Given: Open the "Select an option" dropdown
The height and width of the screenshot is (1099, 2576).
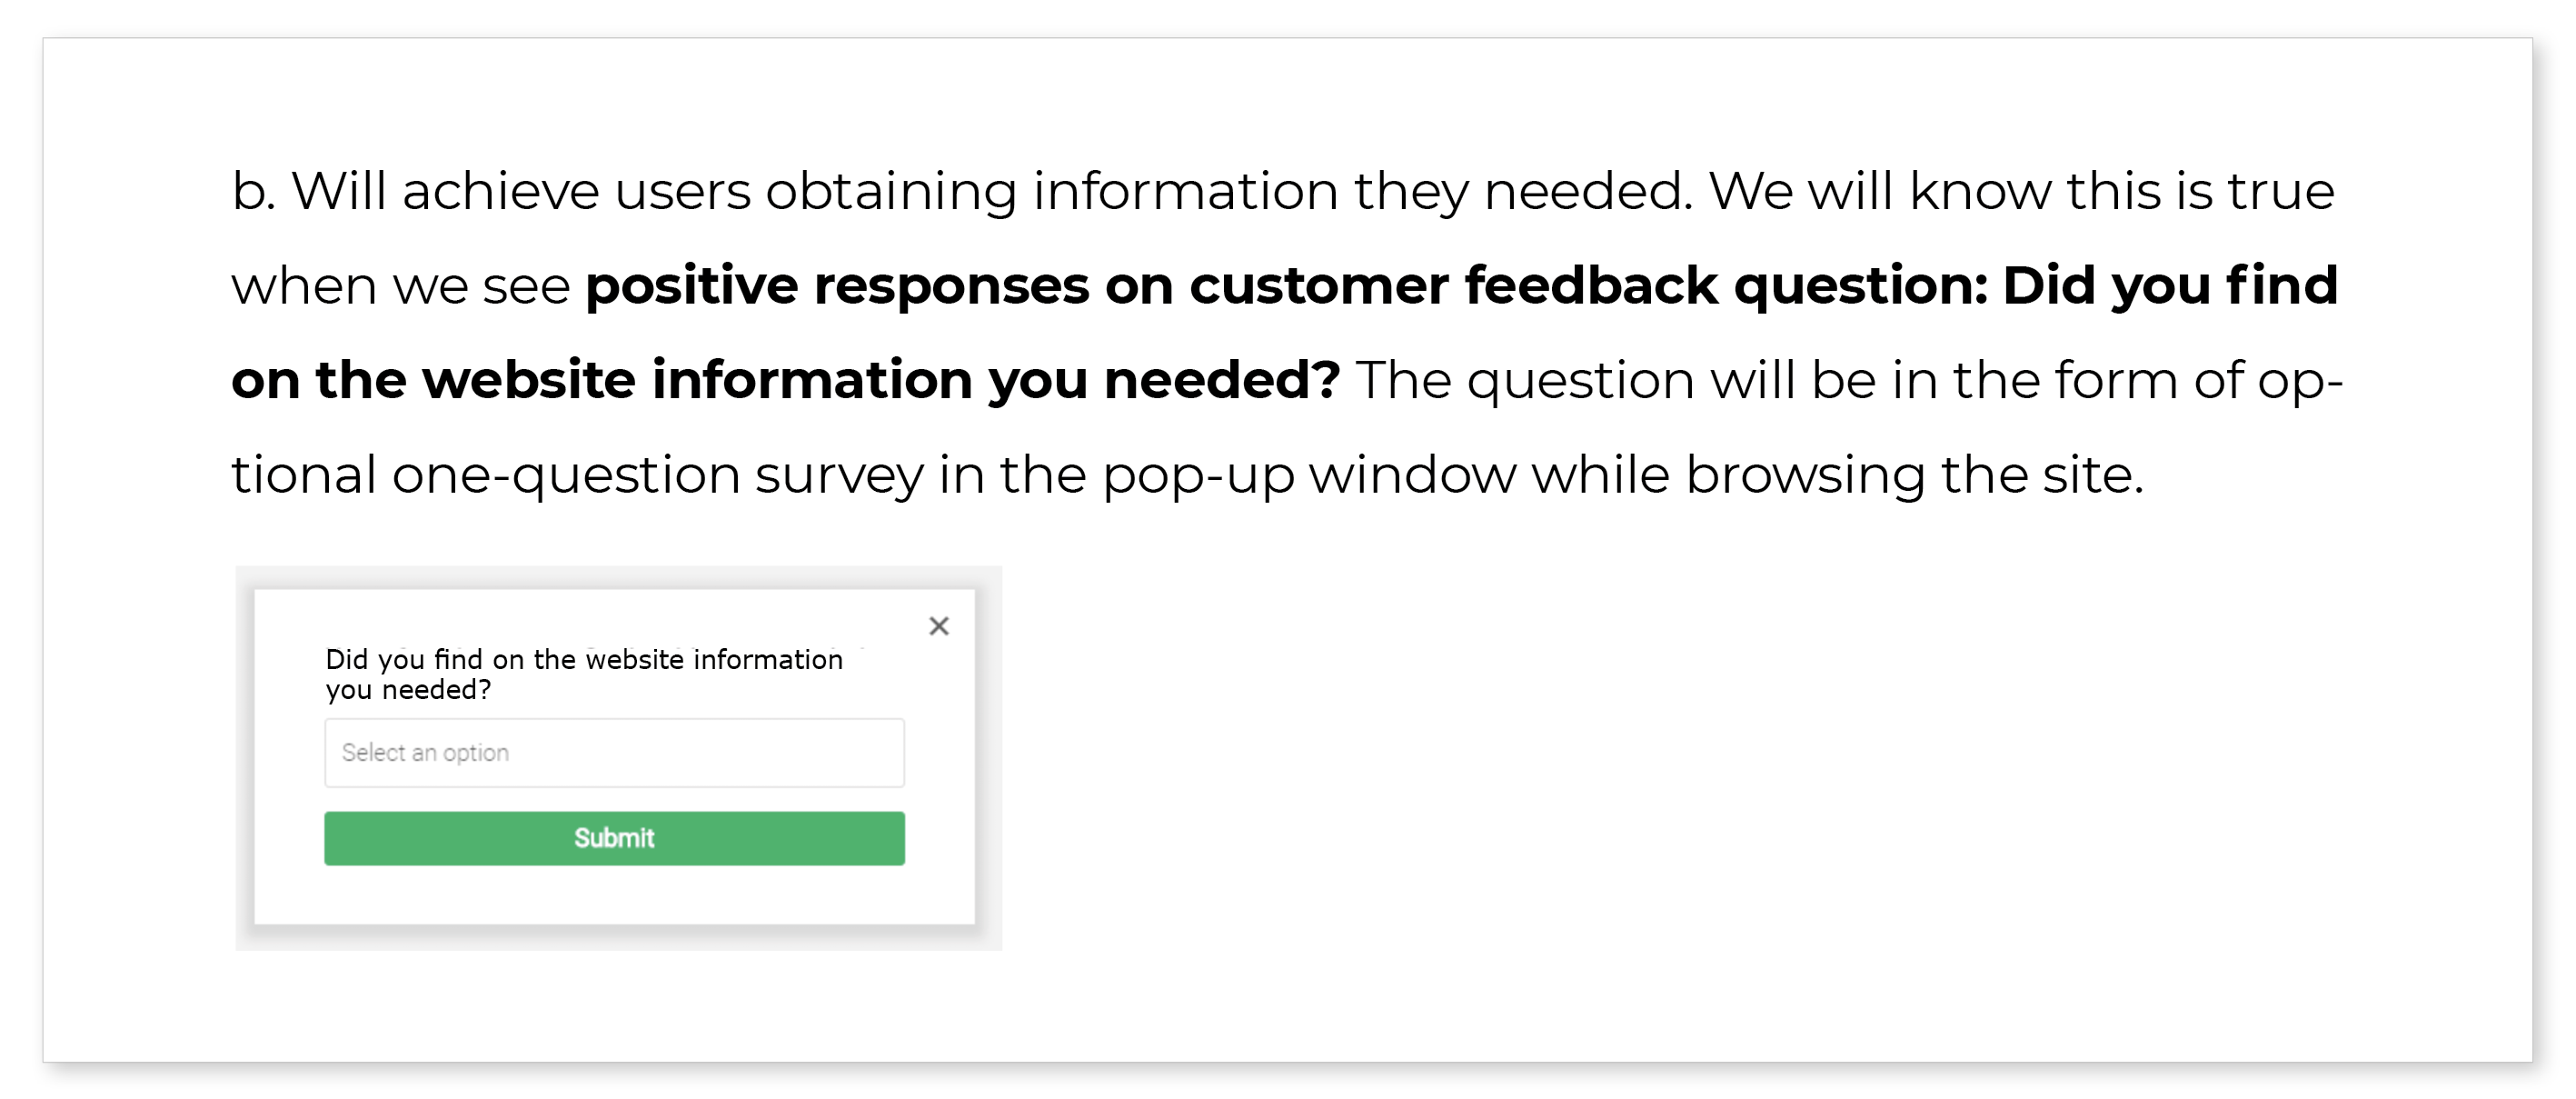Looking at the screenshot, I should click(614, 753).
